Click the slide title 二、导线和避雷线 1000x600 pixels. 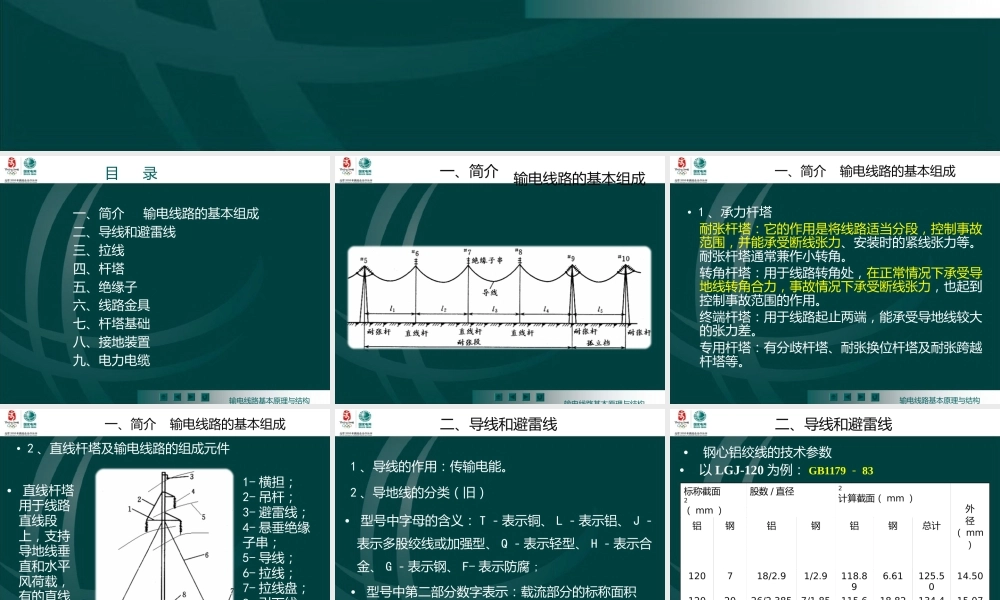click(500, 423)
